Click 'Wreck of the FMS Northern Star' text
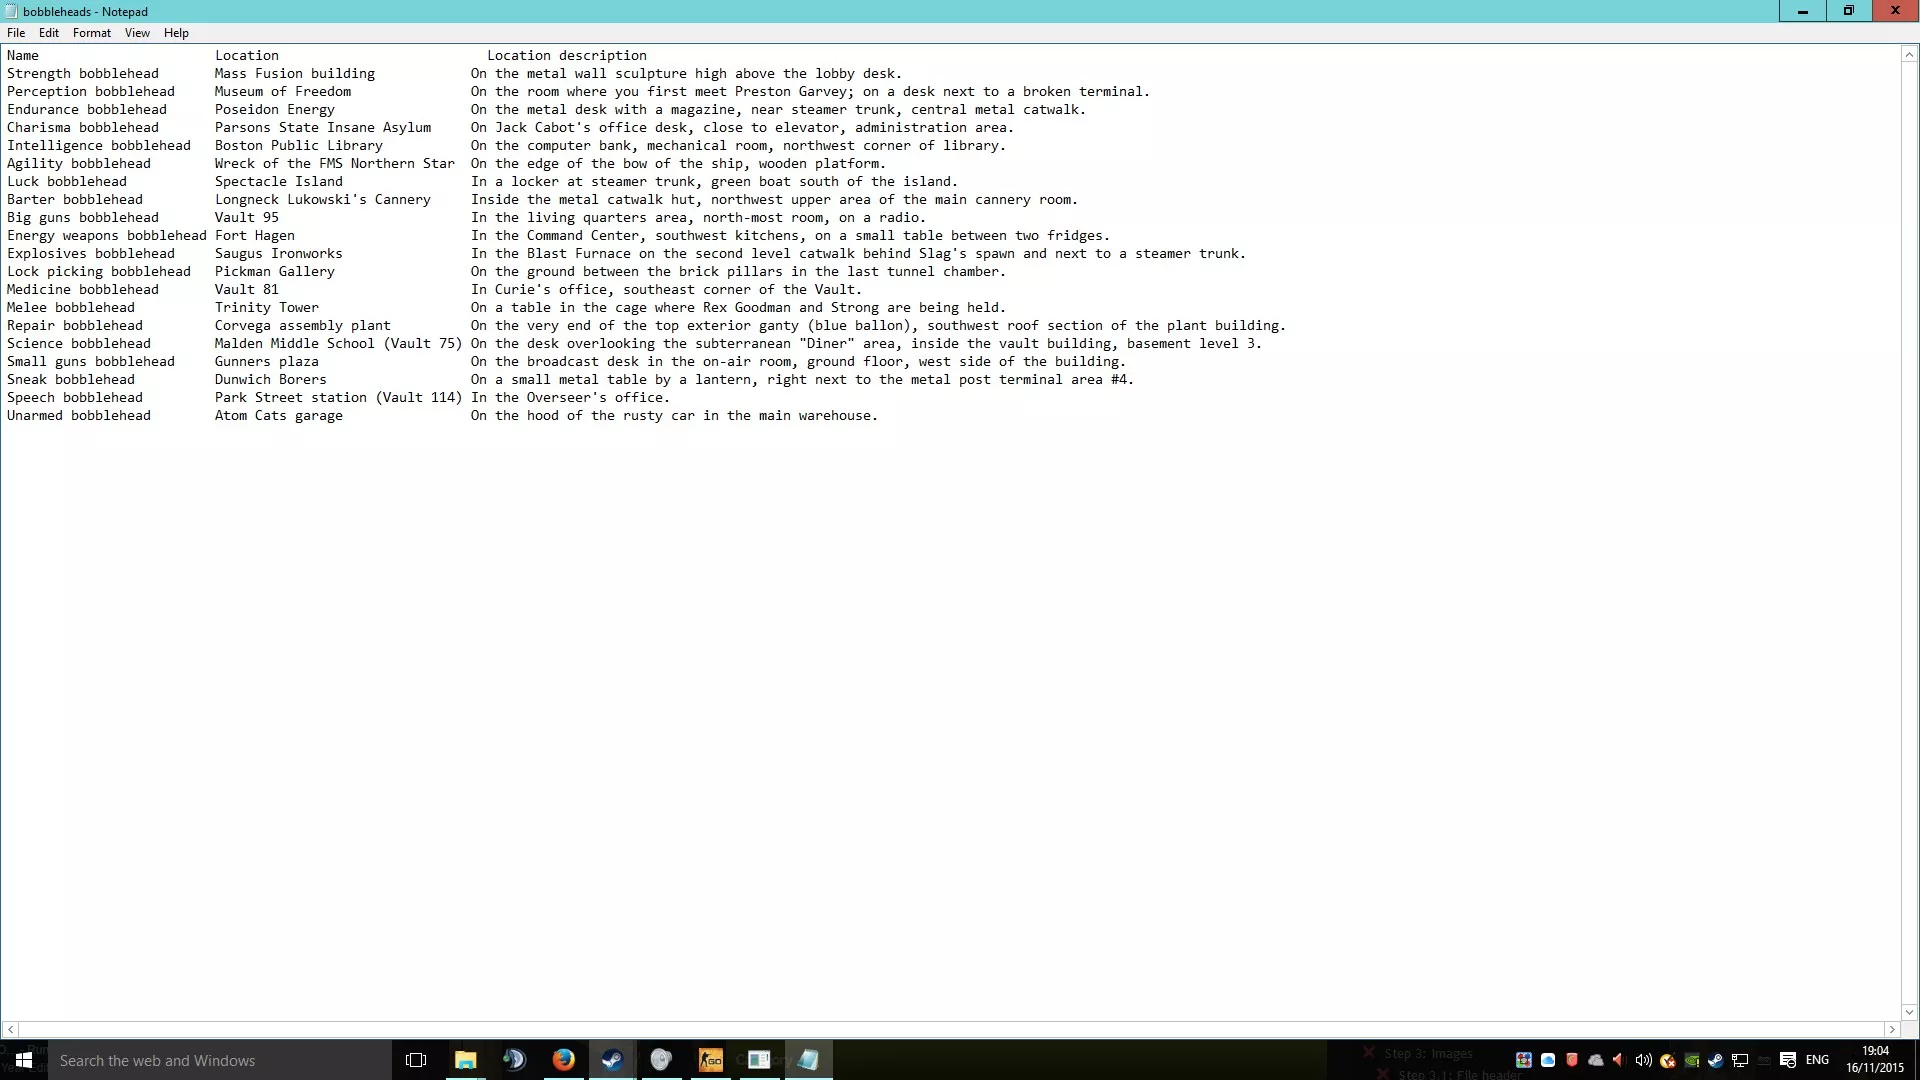 tap(335, 164)
